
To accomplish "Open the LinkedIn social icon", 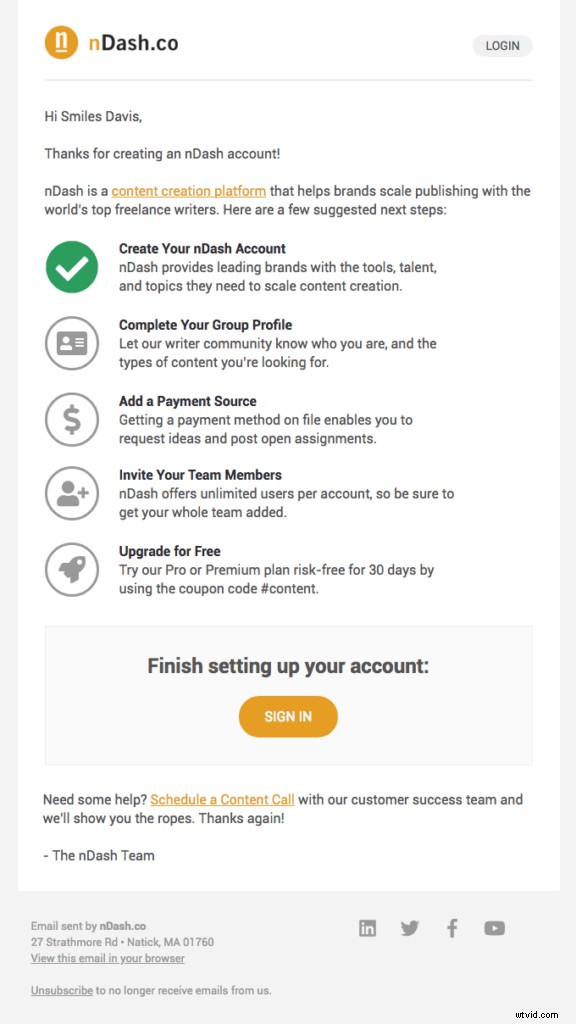I will [x=367, y=928].
